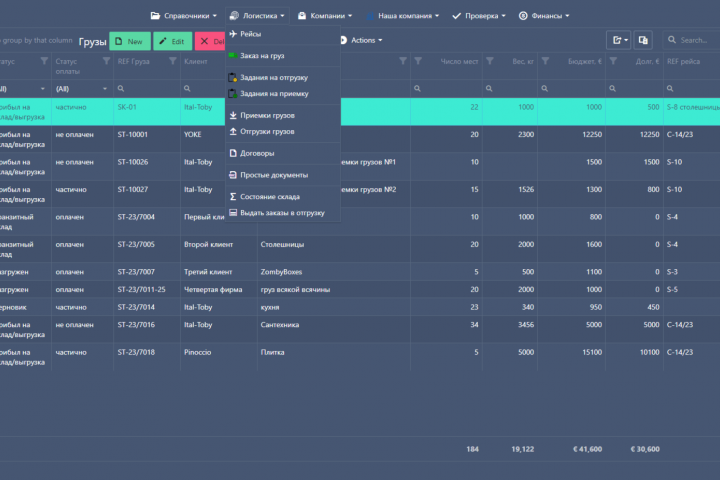Select row ST-10027
Image resolution: width=720 pixels, height=480 pixels.
point(360,194)
